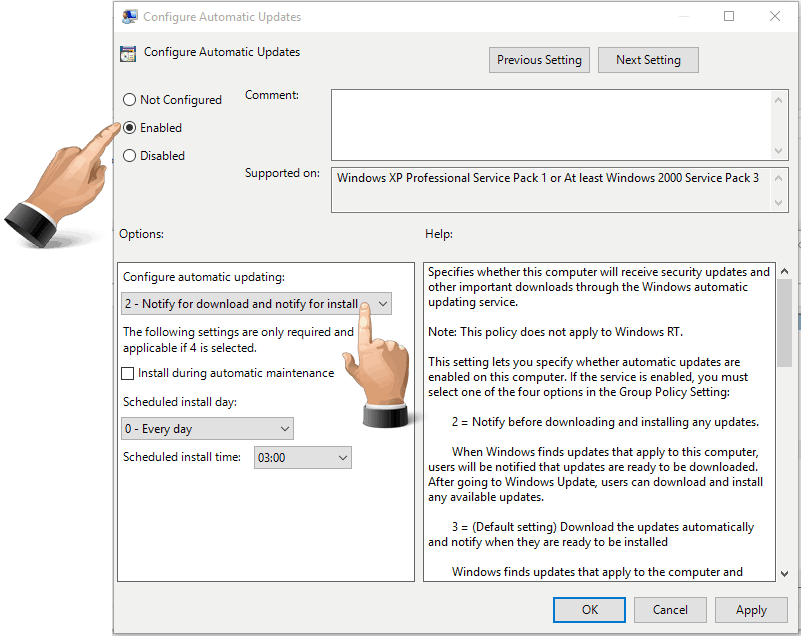This screenshot has width=801, height=636.
Task: Click the Comment box scroll down arrow
Action: click(778, 151)
